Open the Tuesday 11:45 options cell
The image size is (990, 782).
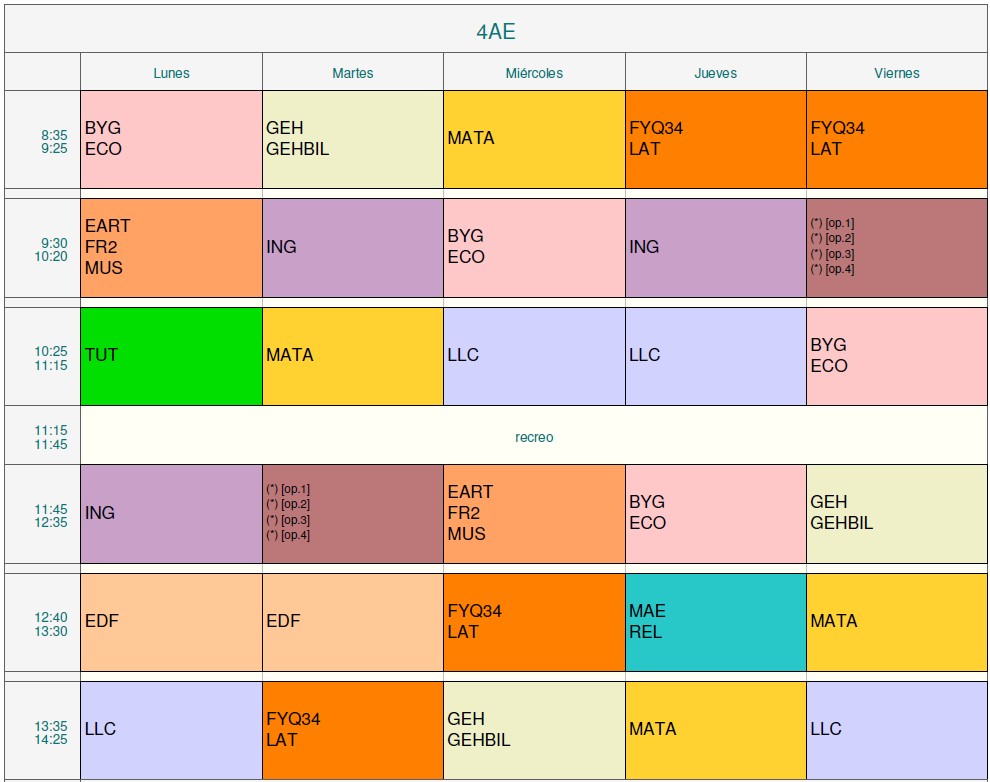coord(352,513)
